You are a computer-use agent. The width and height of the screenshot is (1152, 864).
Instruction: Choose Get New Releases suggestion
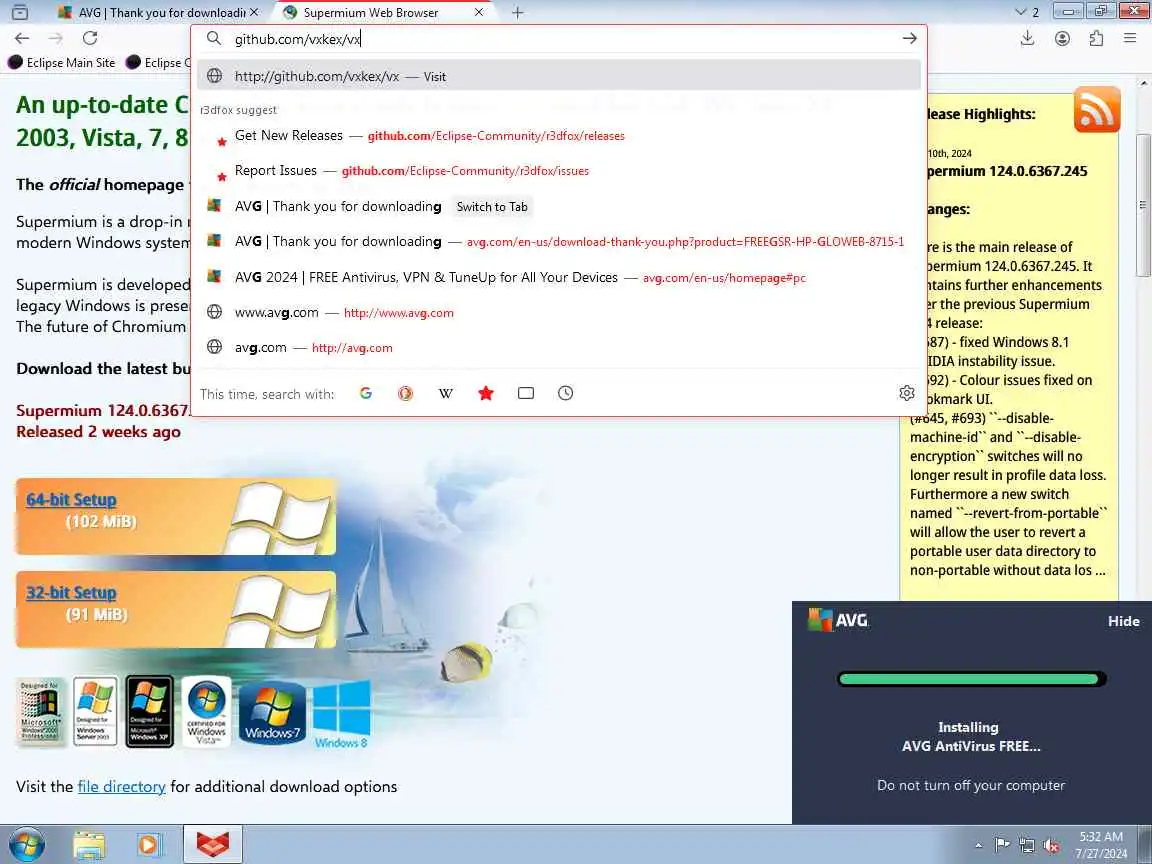pyautogui.click(x=558, y=136)
